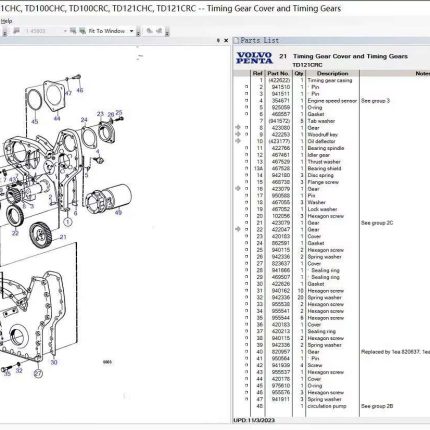The image size is (430, 430).
Task: Sort by the Part No. column header
Action: click(x=278, y=73)
